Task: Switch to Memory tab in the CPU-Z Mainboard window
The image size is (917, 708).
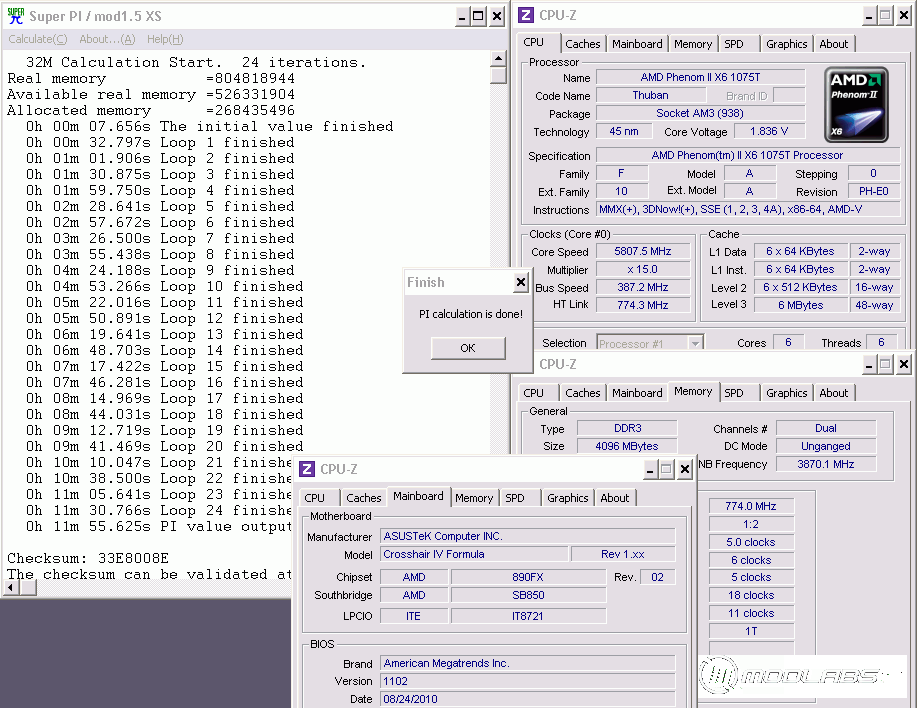Action: coord(474,498)
